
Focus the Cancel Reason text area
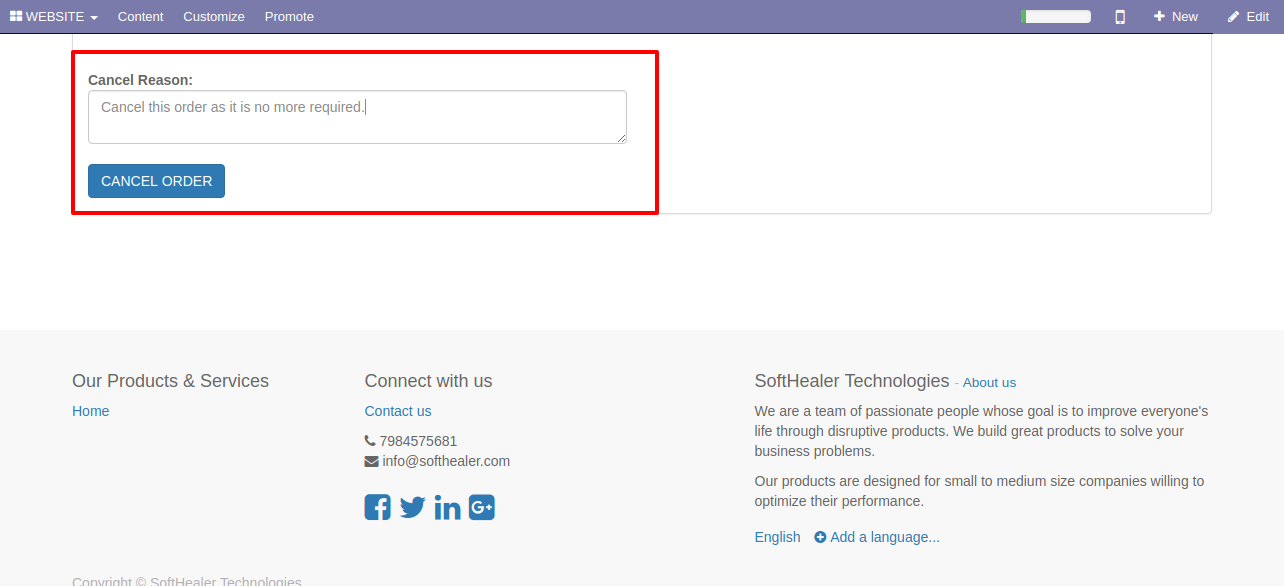[357, 117]
